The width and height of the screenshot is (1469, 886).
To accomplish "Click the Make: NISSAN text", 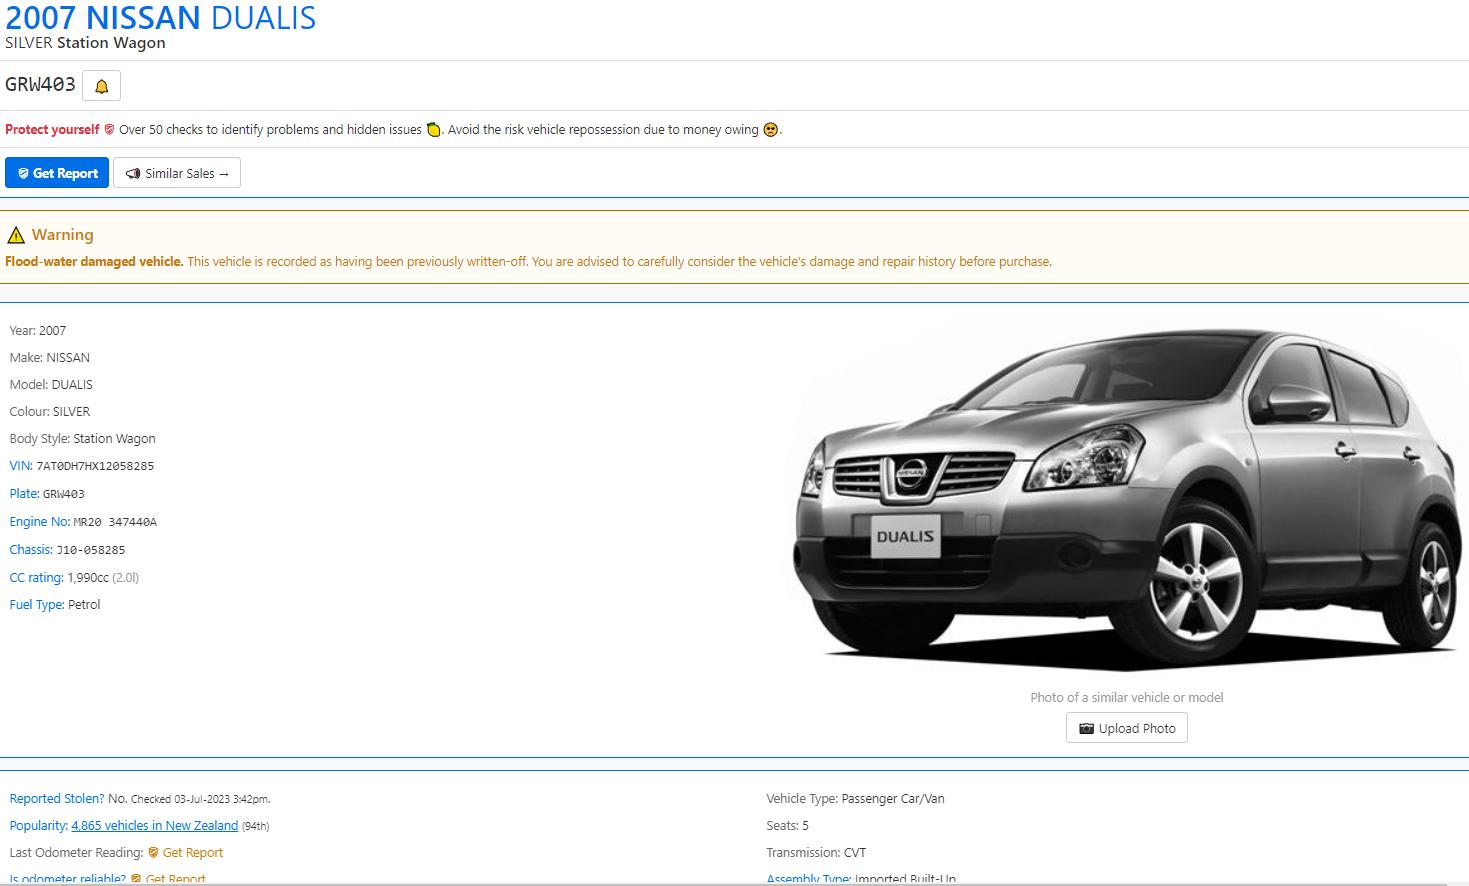I will coord(50,358).
